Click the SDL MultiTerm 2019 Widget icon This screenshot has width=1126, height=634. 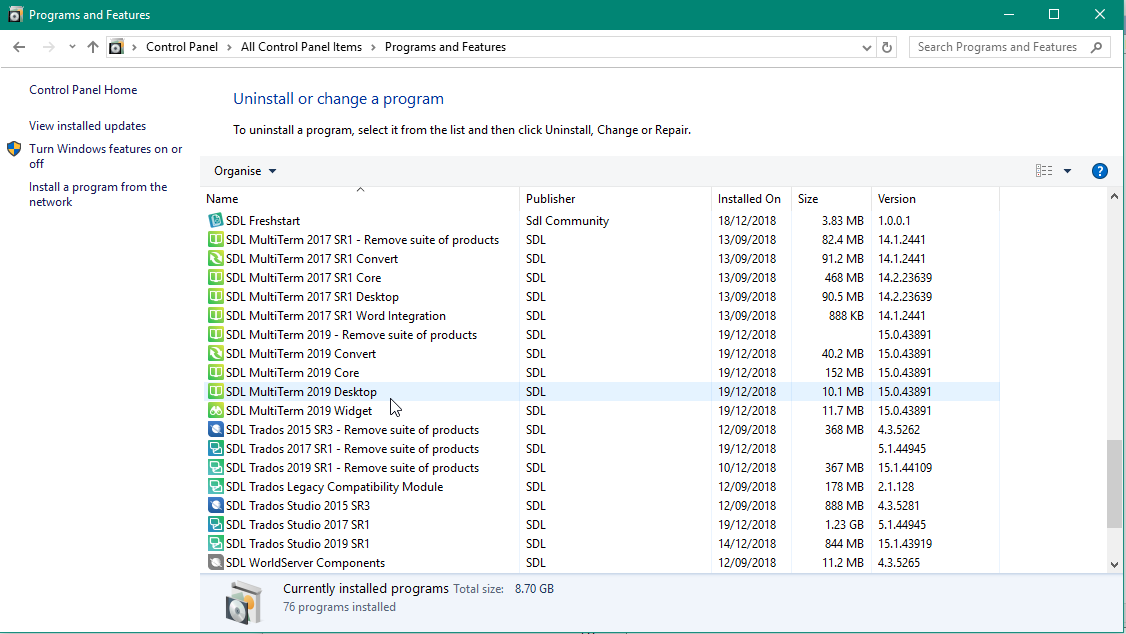[215, 411]
